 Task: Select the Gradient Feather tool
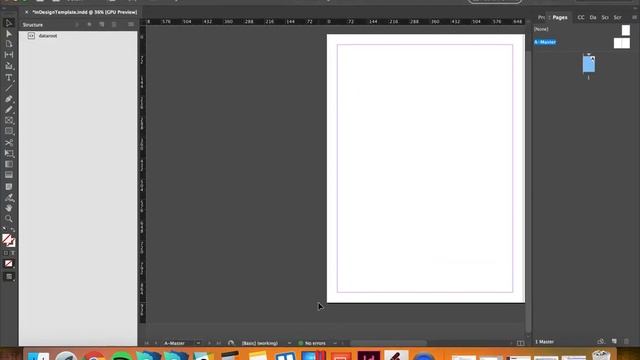[x=9, y=175]
